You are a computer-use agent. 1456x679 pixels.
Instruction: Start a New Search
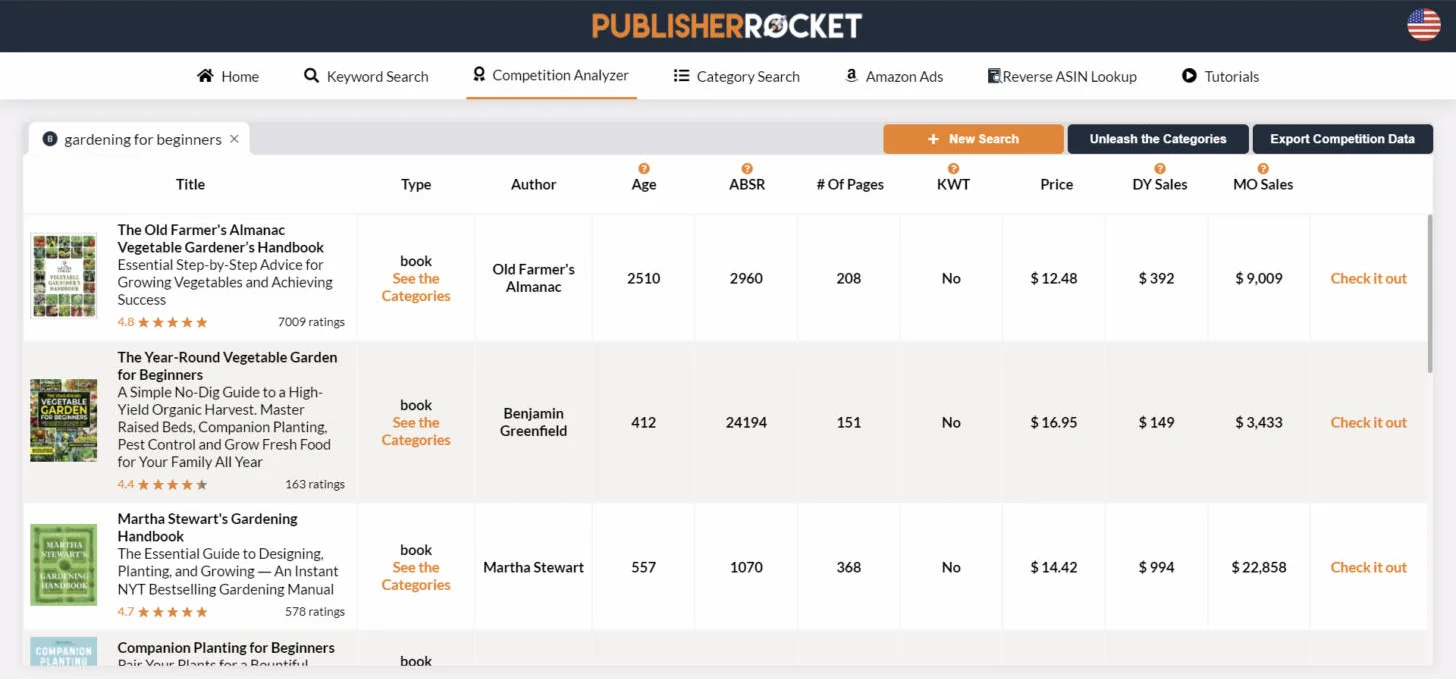point(973,139)
